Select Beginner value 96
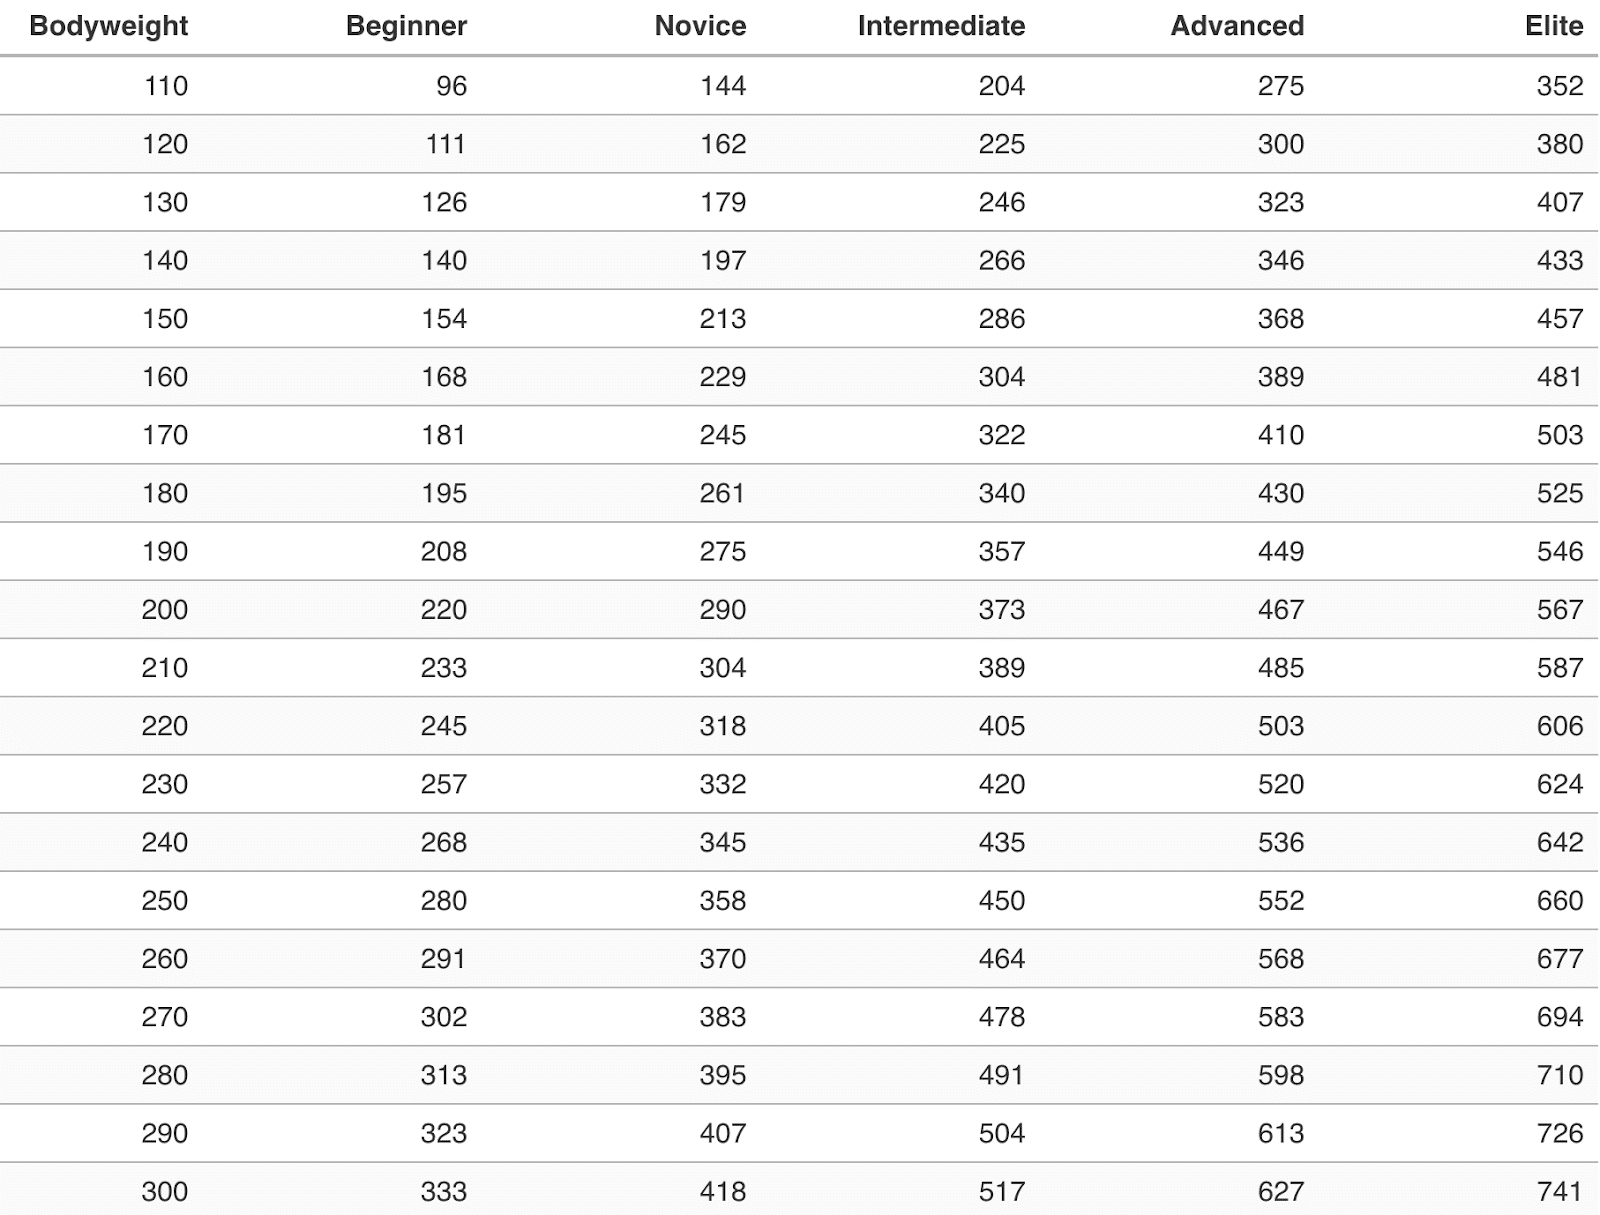 (451, 86)
